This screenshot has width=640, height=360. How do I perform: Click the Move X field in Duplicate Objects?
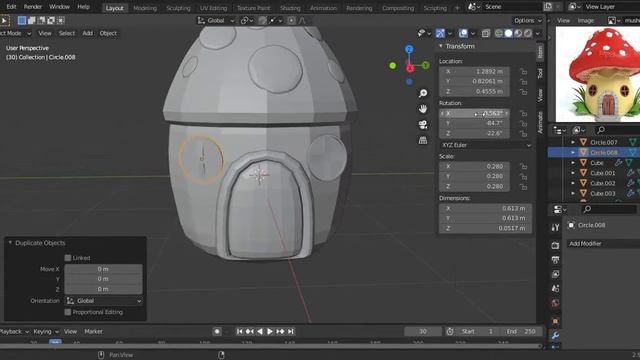click(x=103, y=269)
